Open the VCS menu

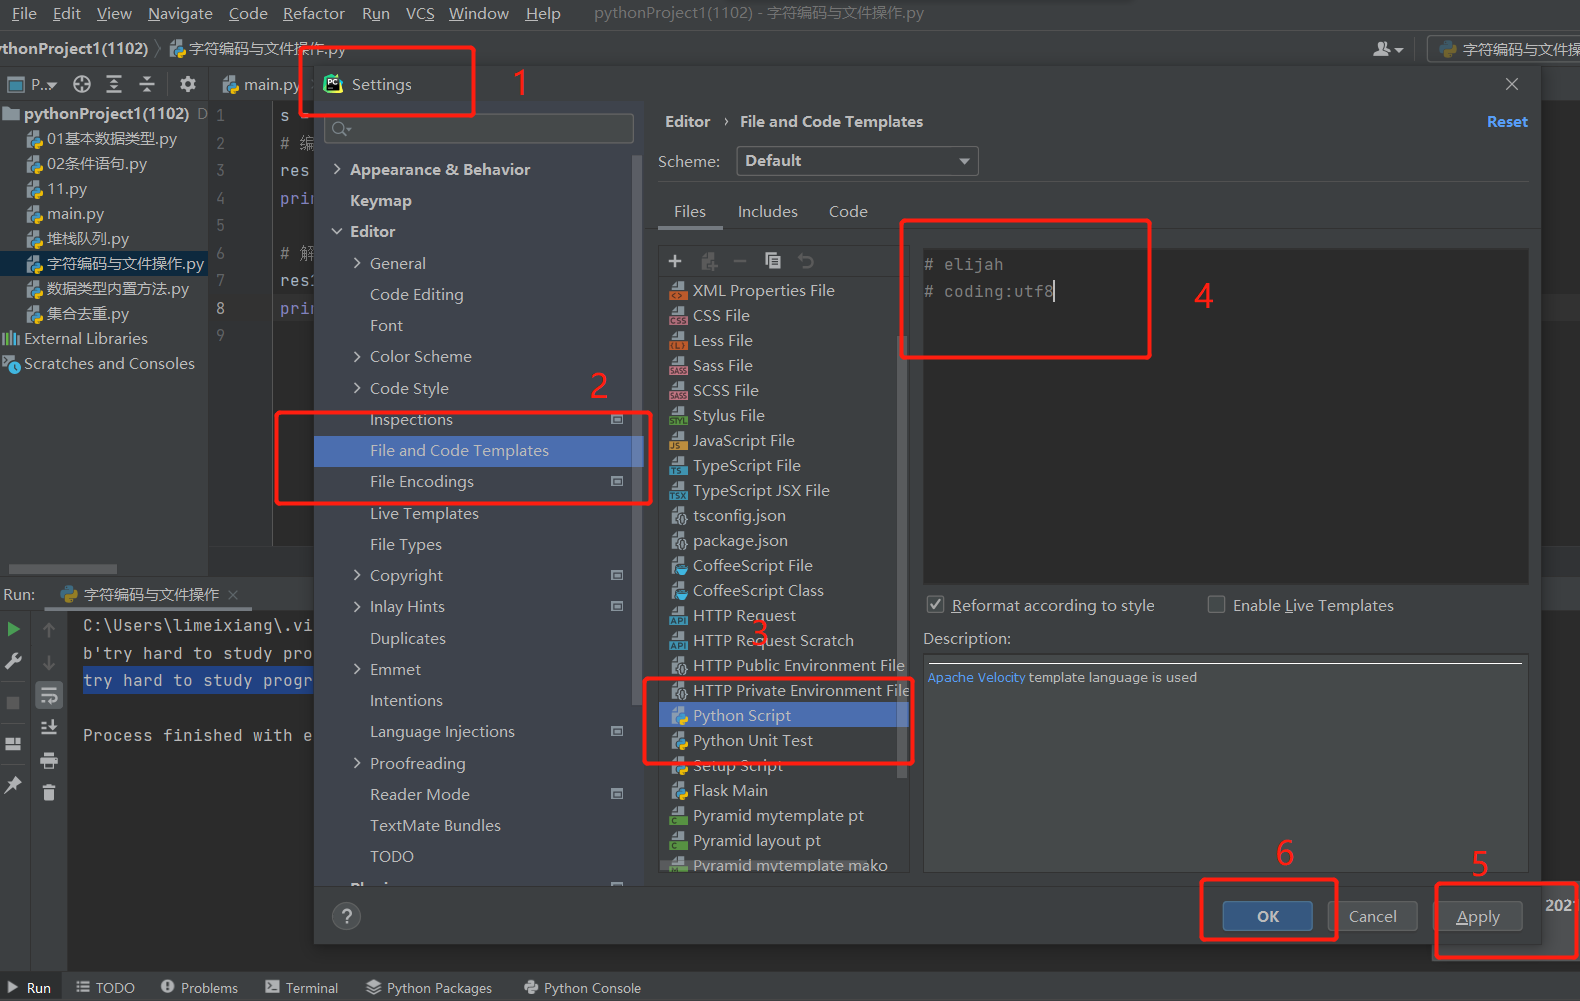click(x=420, y=14)
